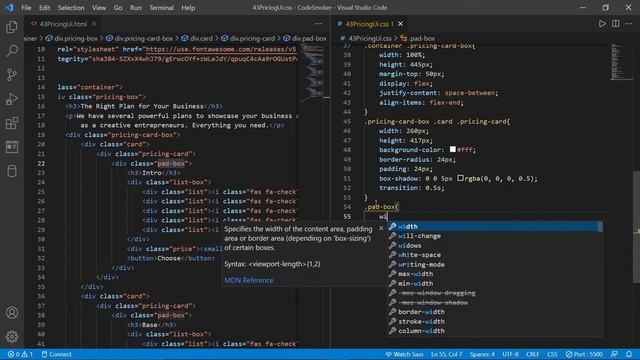Change indentation via Spaces: 4

(482, 354)
